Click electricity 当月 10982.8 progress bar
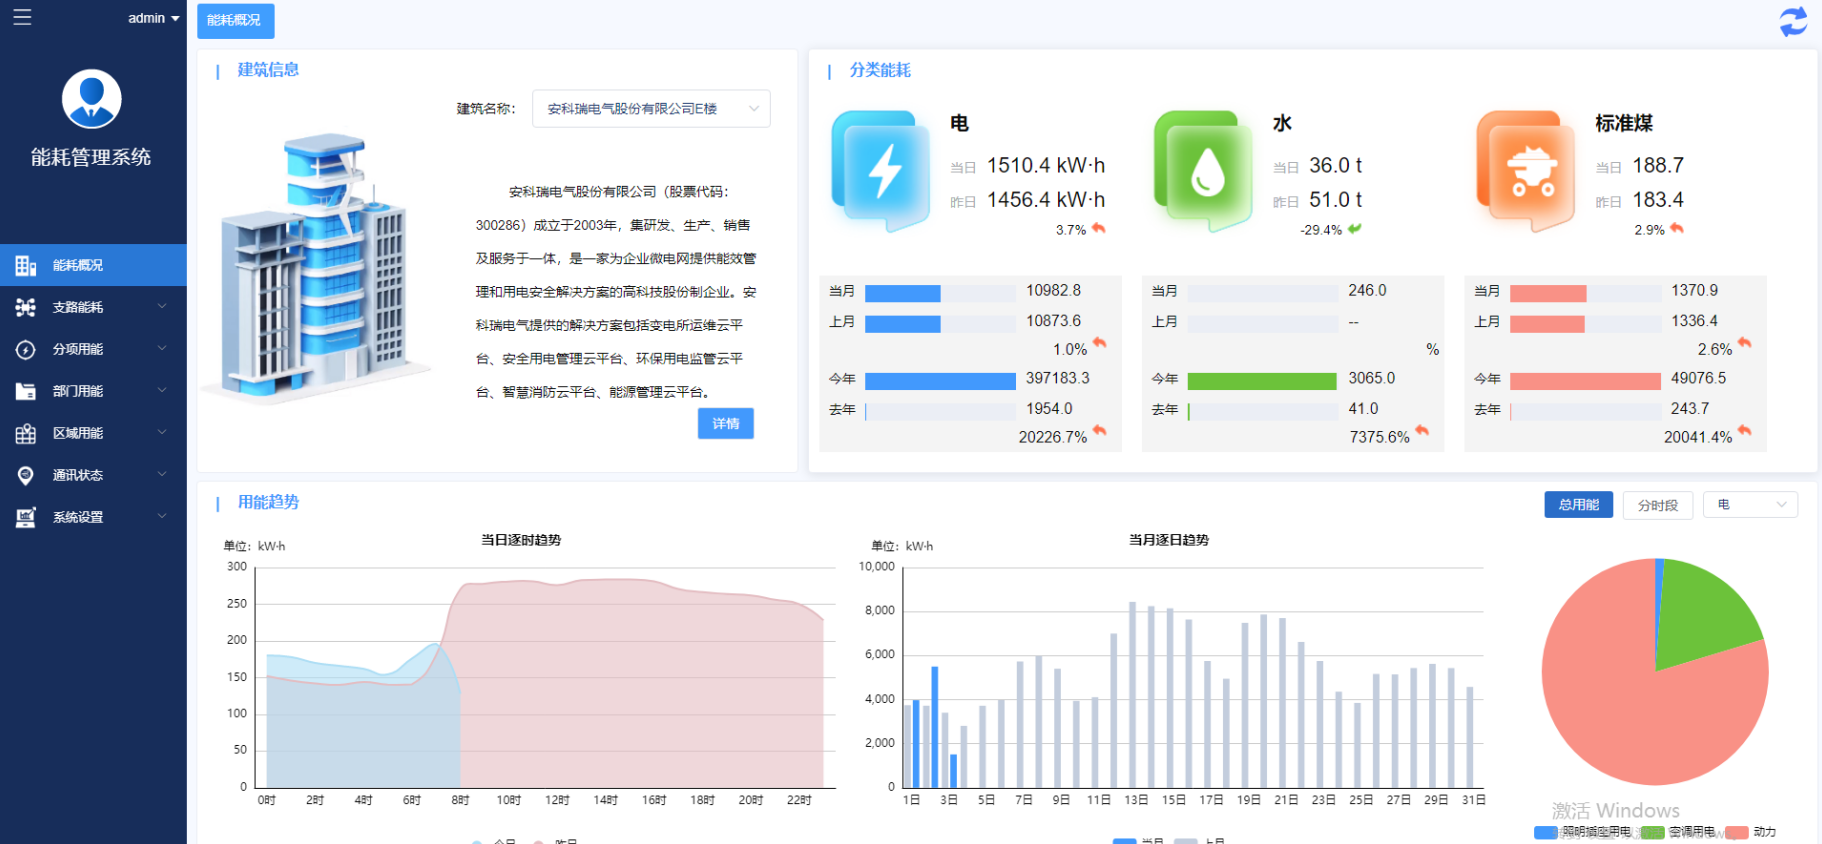Image resolution: width=1822 pixels, height=844 pixels. coord(940,293)
